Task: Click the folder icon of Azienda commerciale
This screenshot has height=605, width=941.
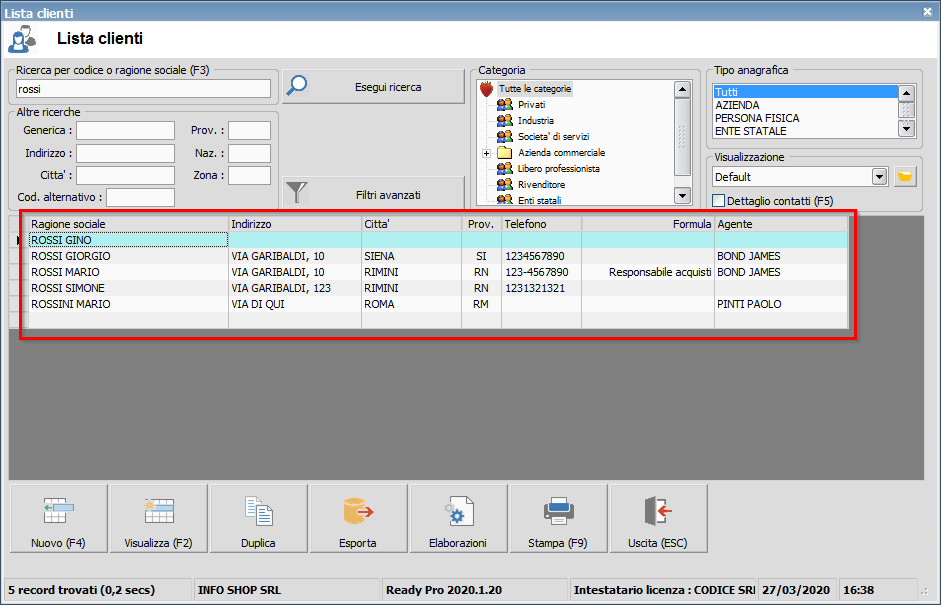Action: point(505,152)
